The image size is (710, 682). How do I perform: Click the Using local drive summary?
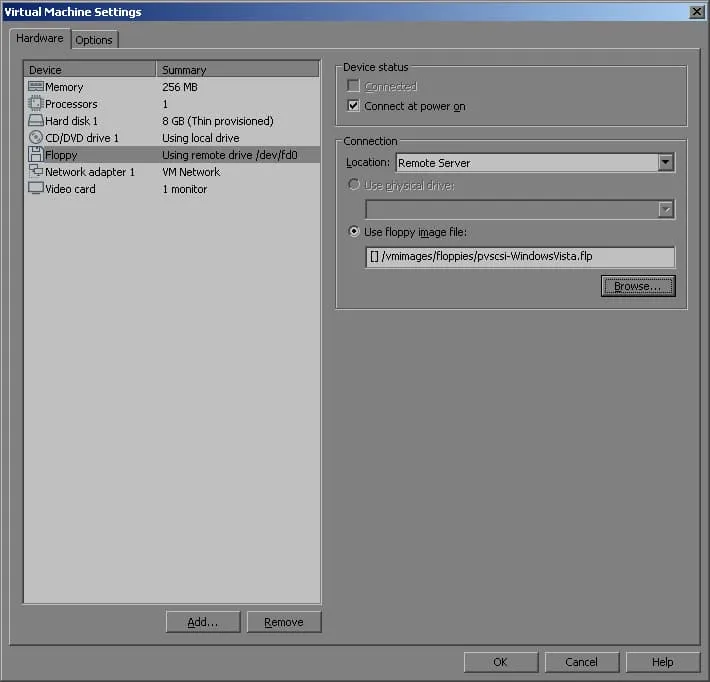201,138
